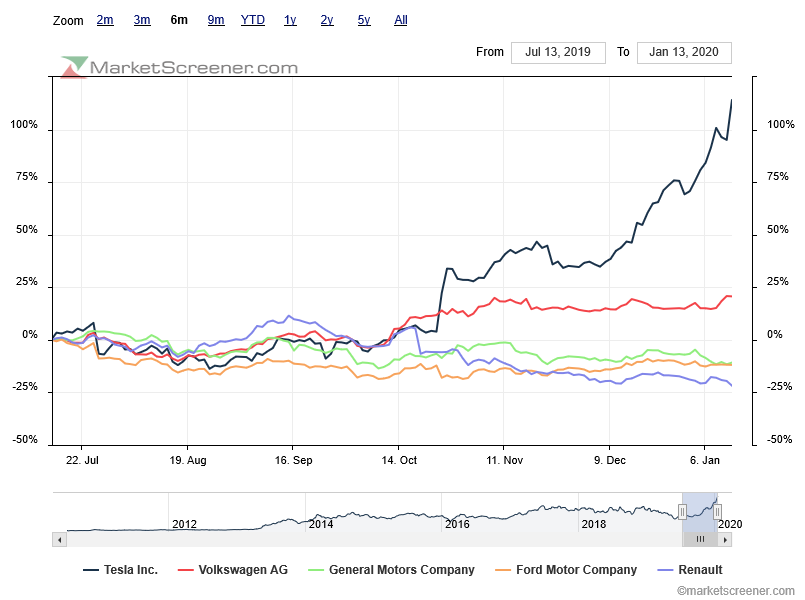Click the navigator left scroll arrow
The height and width of the screenshot is (600, 805).
[60, 539]
